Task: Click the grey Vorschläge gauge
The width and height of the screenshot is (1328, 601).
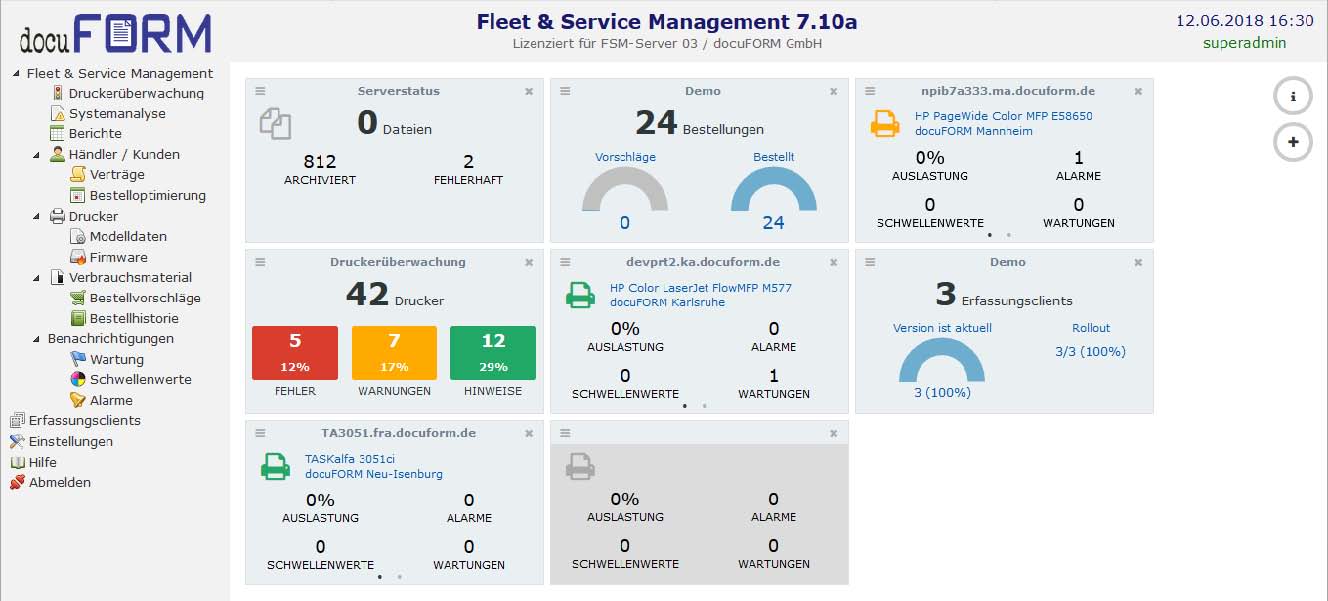Action: [625, 189]
